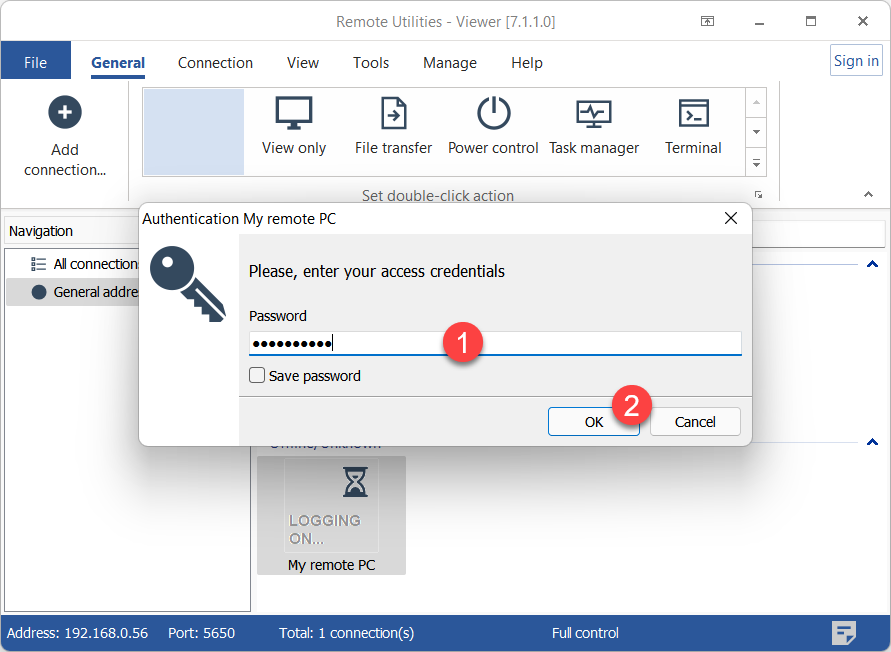The width and height of the screenshot is (891, 652).
Task: Open the Tools ribbon tab
Action: [x=371, y=62]
